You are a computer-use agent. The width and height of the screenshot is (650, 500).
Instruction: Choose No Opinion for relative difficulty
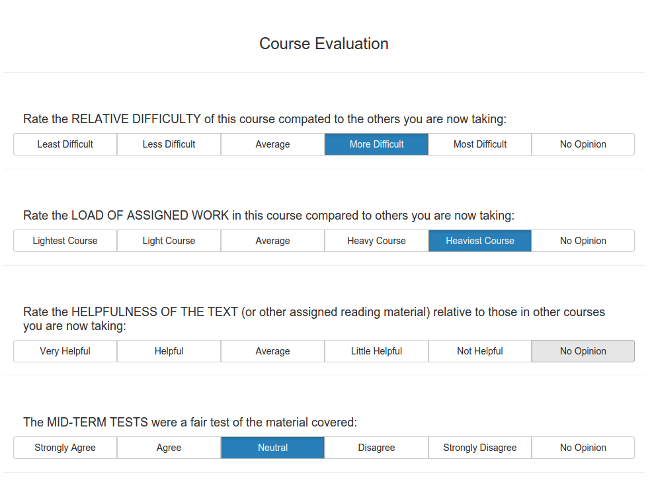coord(583,144)
